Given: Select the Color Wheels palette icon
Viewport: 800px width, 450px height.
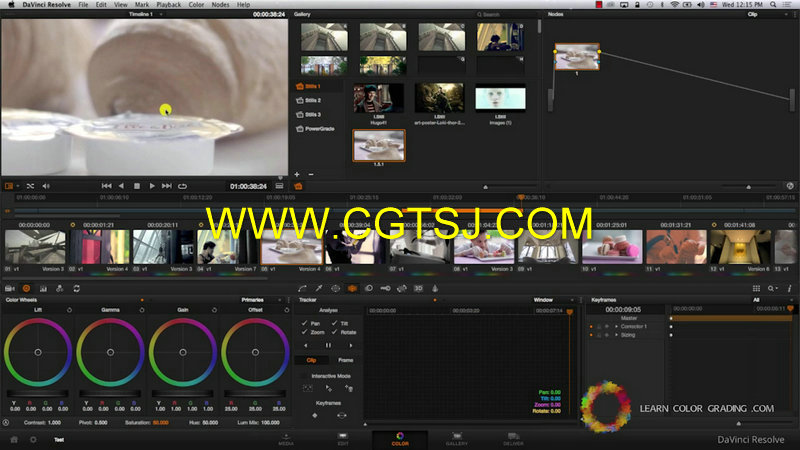Looking at the screenshot, I should click(27, 288).
